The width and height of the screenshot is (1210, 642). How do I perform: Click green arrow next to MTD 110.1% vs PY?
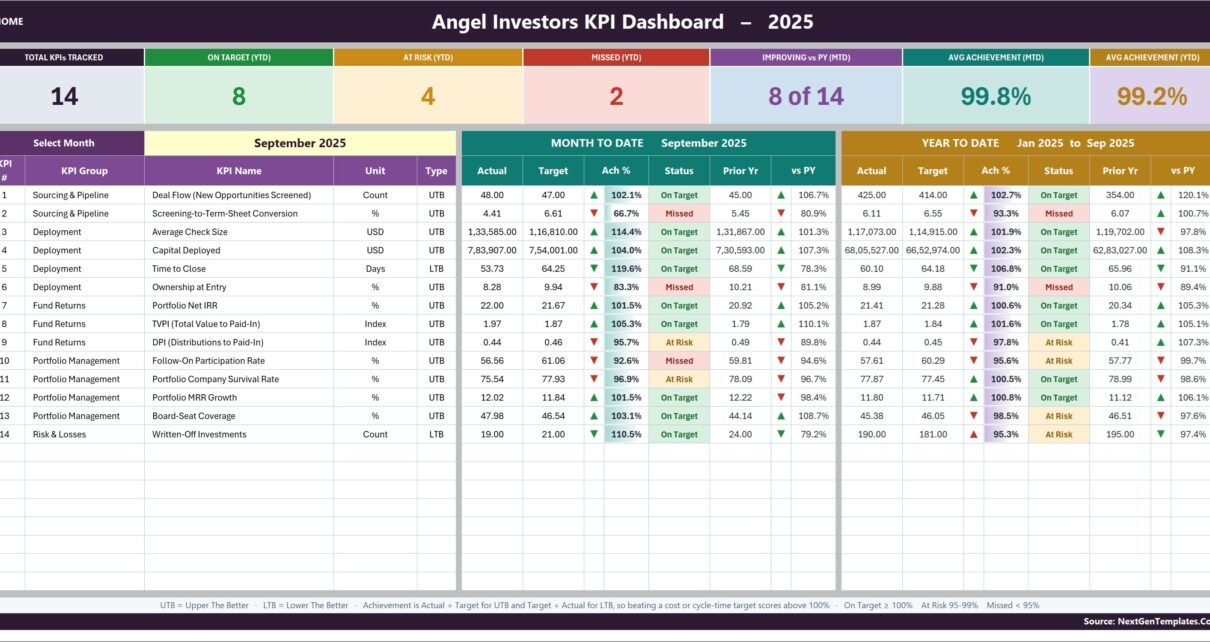point(780,324)
